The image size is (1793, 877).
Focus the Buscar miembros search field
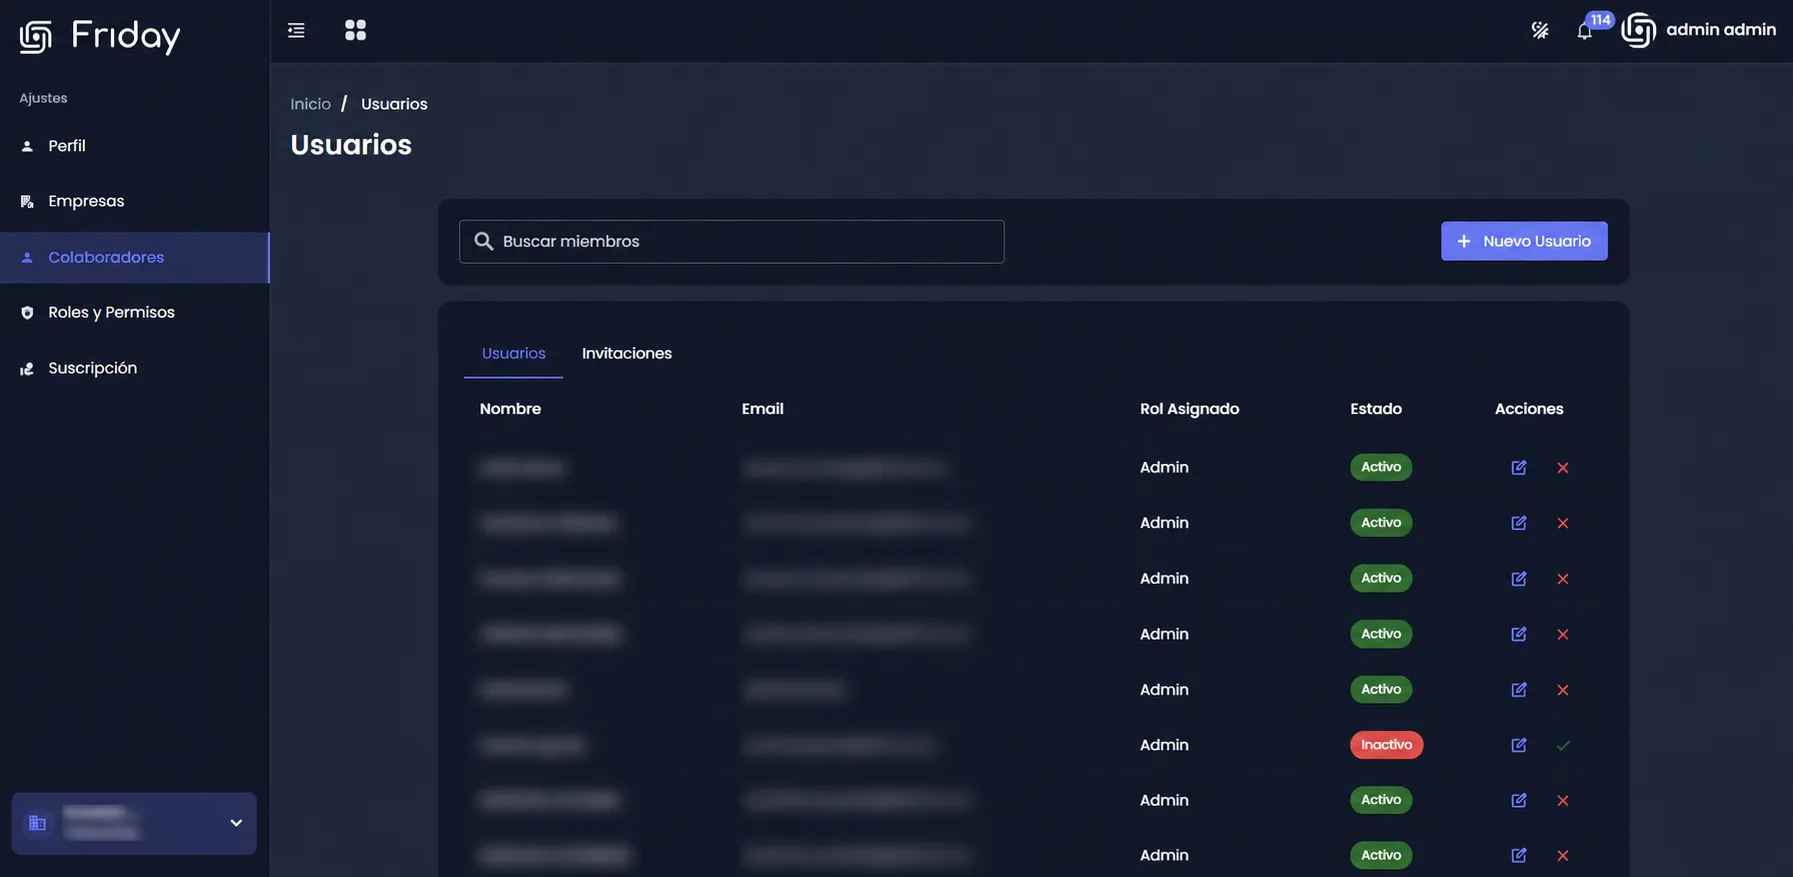[731, 241]
